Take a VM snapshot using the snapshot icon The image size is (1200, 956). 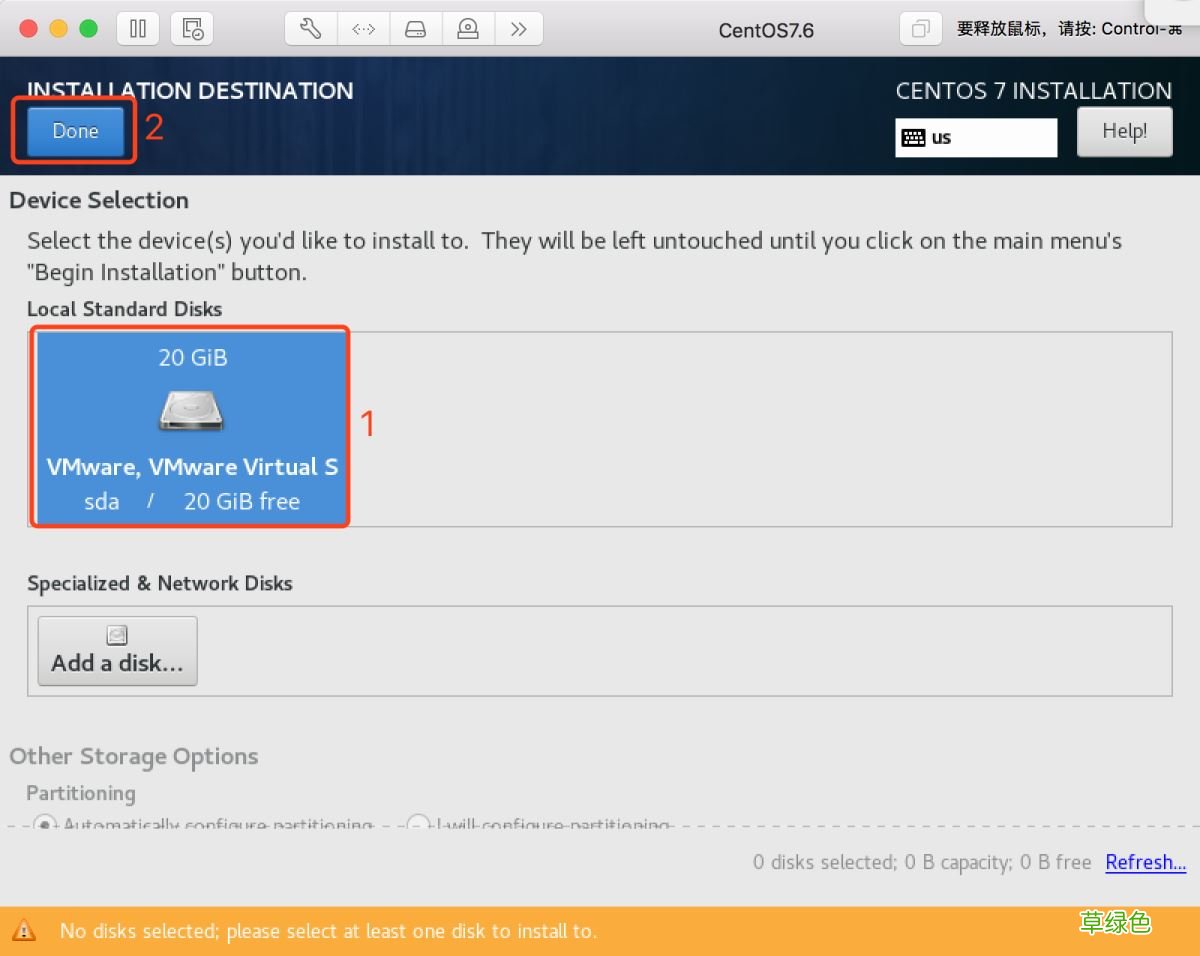tap(192, 28)
